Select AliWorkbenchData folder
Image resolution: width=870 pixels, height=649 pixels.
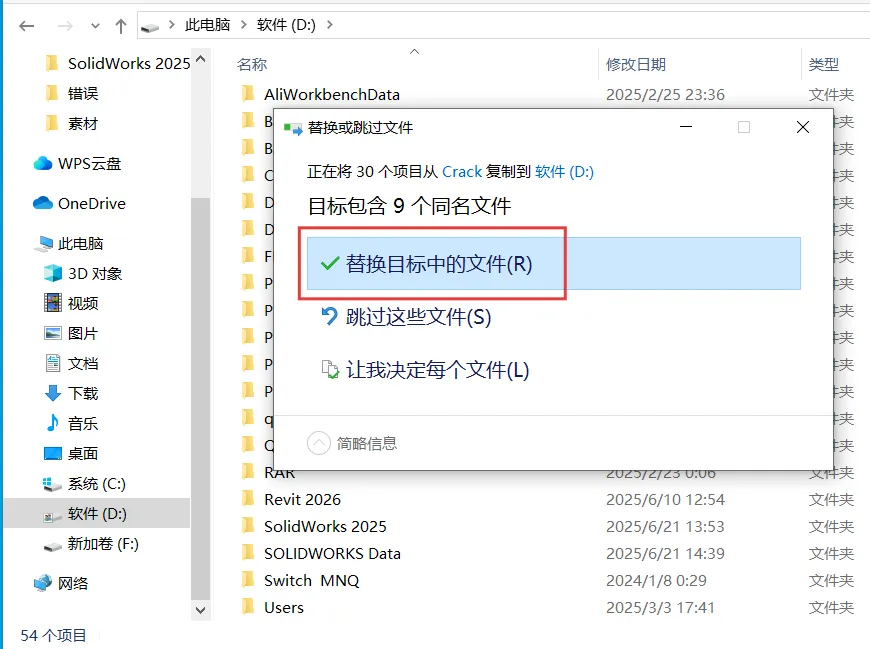[331, 94]
